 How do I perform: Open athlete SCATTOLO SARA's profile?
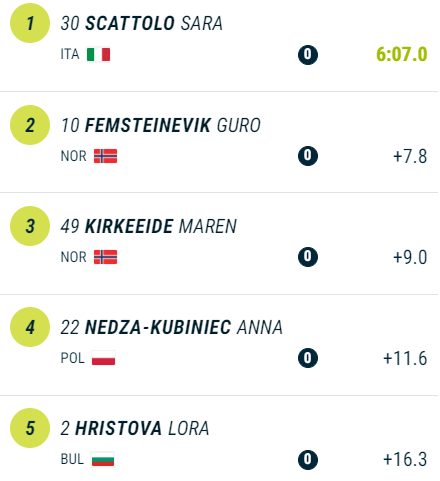point(154,23)
